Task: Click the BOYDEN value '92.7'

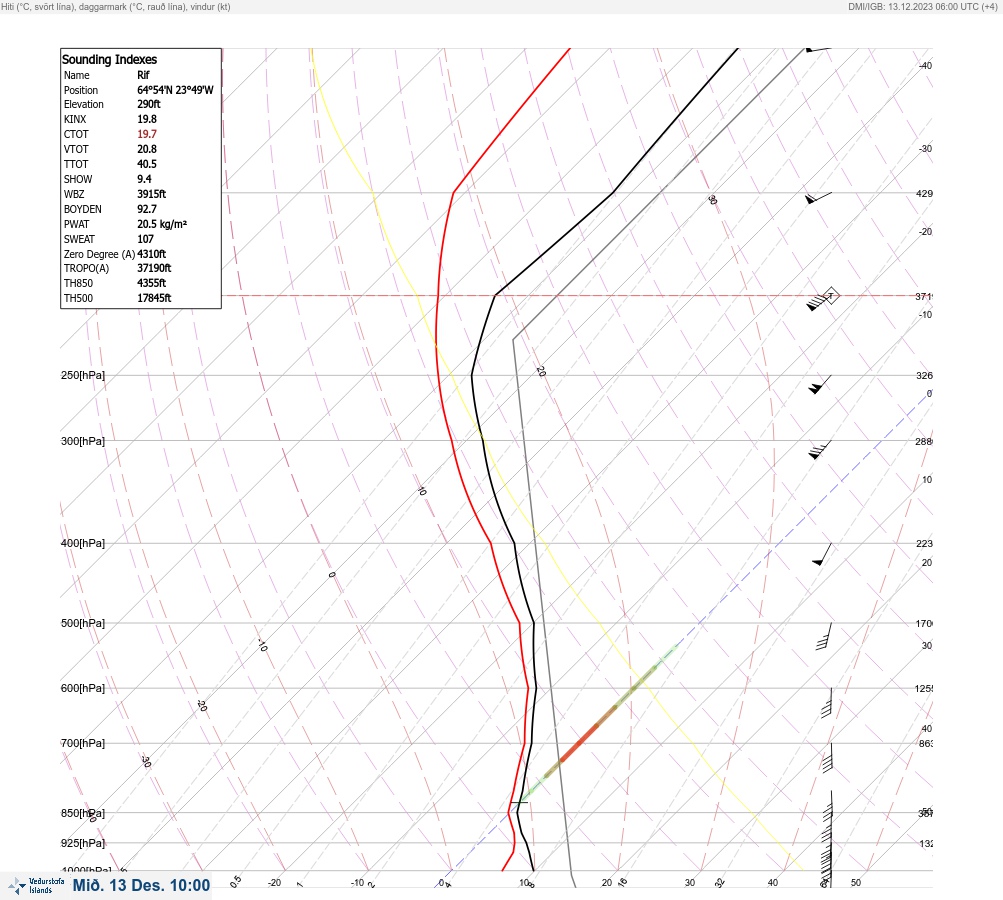Action: click(x=146, y=209)
